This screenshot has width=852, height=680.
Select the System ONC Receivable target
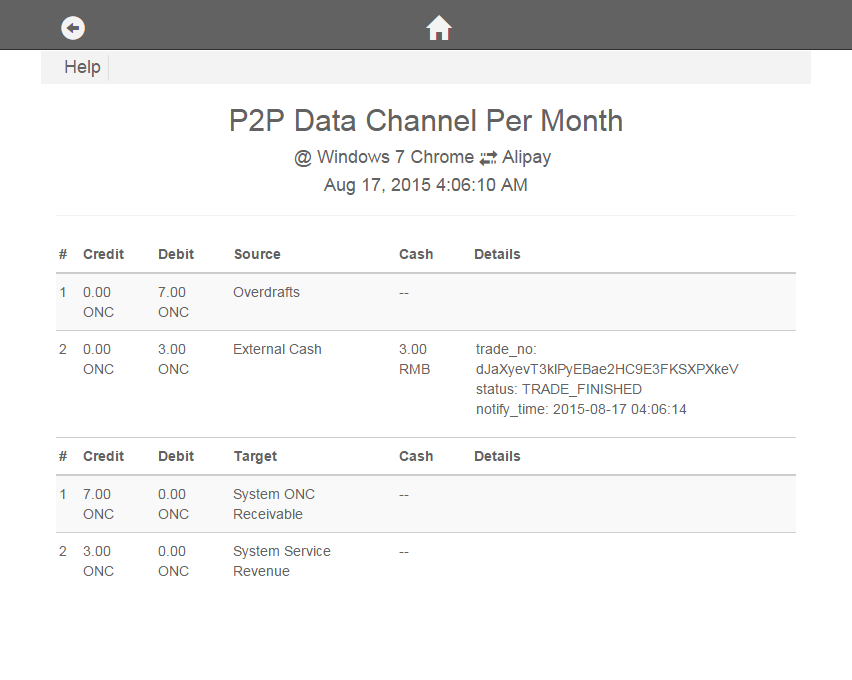tap(274, 504)
